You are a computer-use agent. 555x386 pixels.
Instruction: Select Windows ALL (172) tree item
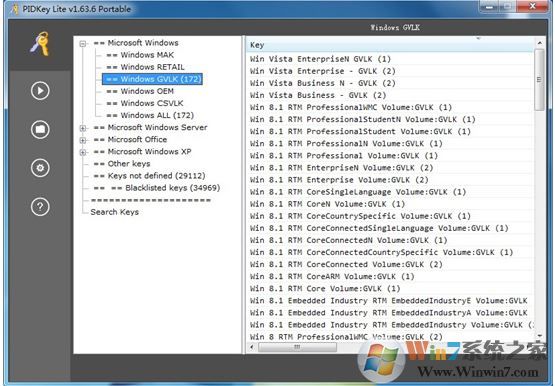coord(150,115)
